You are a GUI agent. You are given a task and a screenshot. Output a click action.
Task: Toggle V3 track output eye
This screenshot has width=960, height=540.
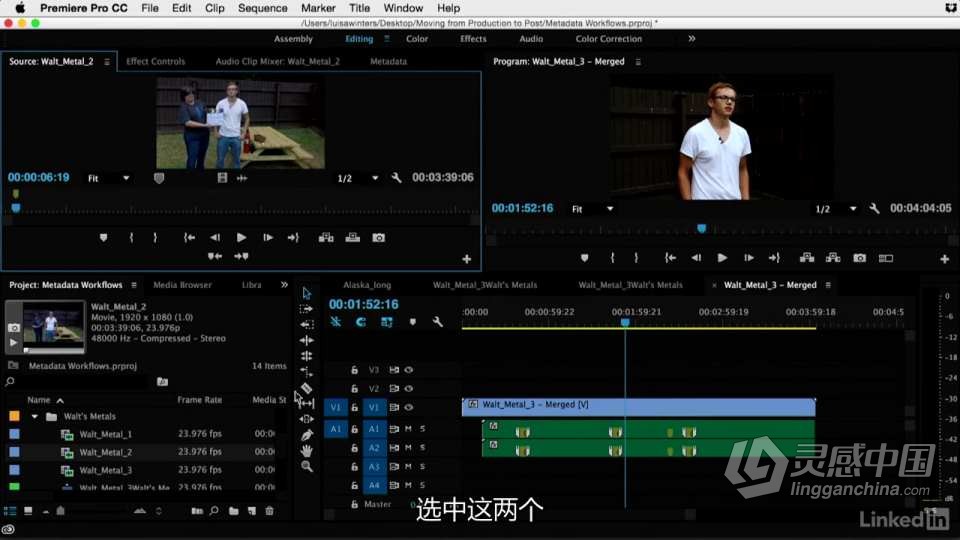(408, 370)
